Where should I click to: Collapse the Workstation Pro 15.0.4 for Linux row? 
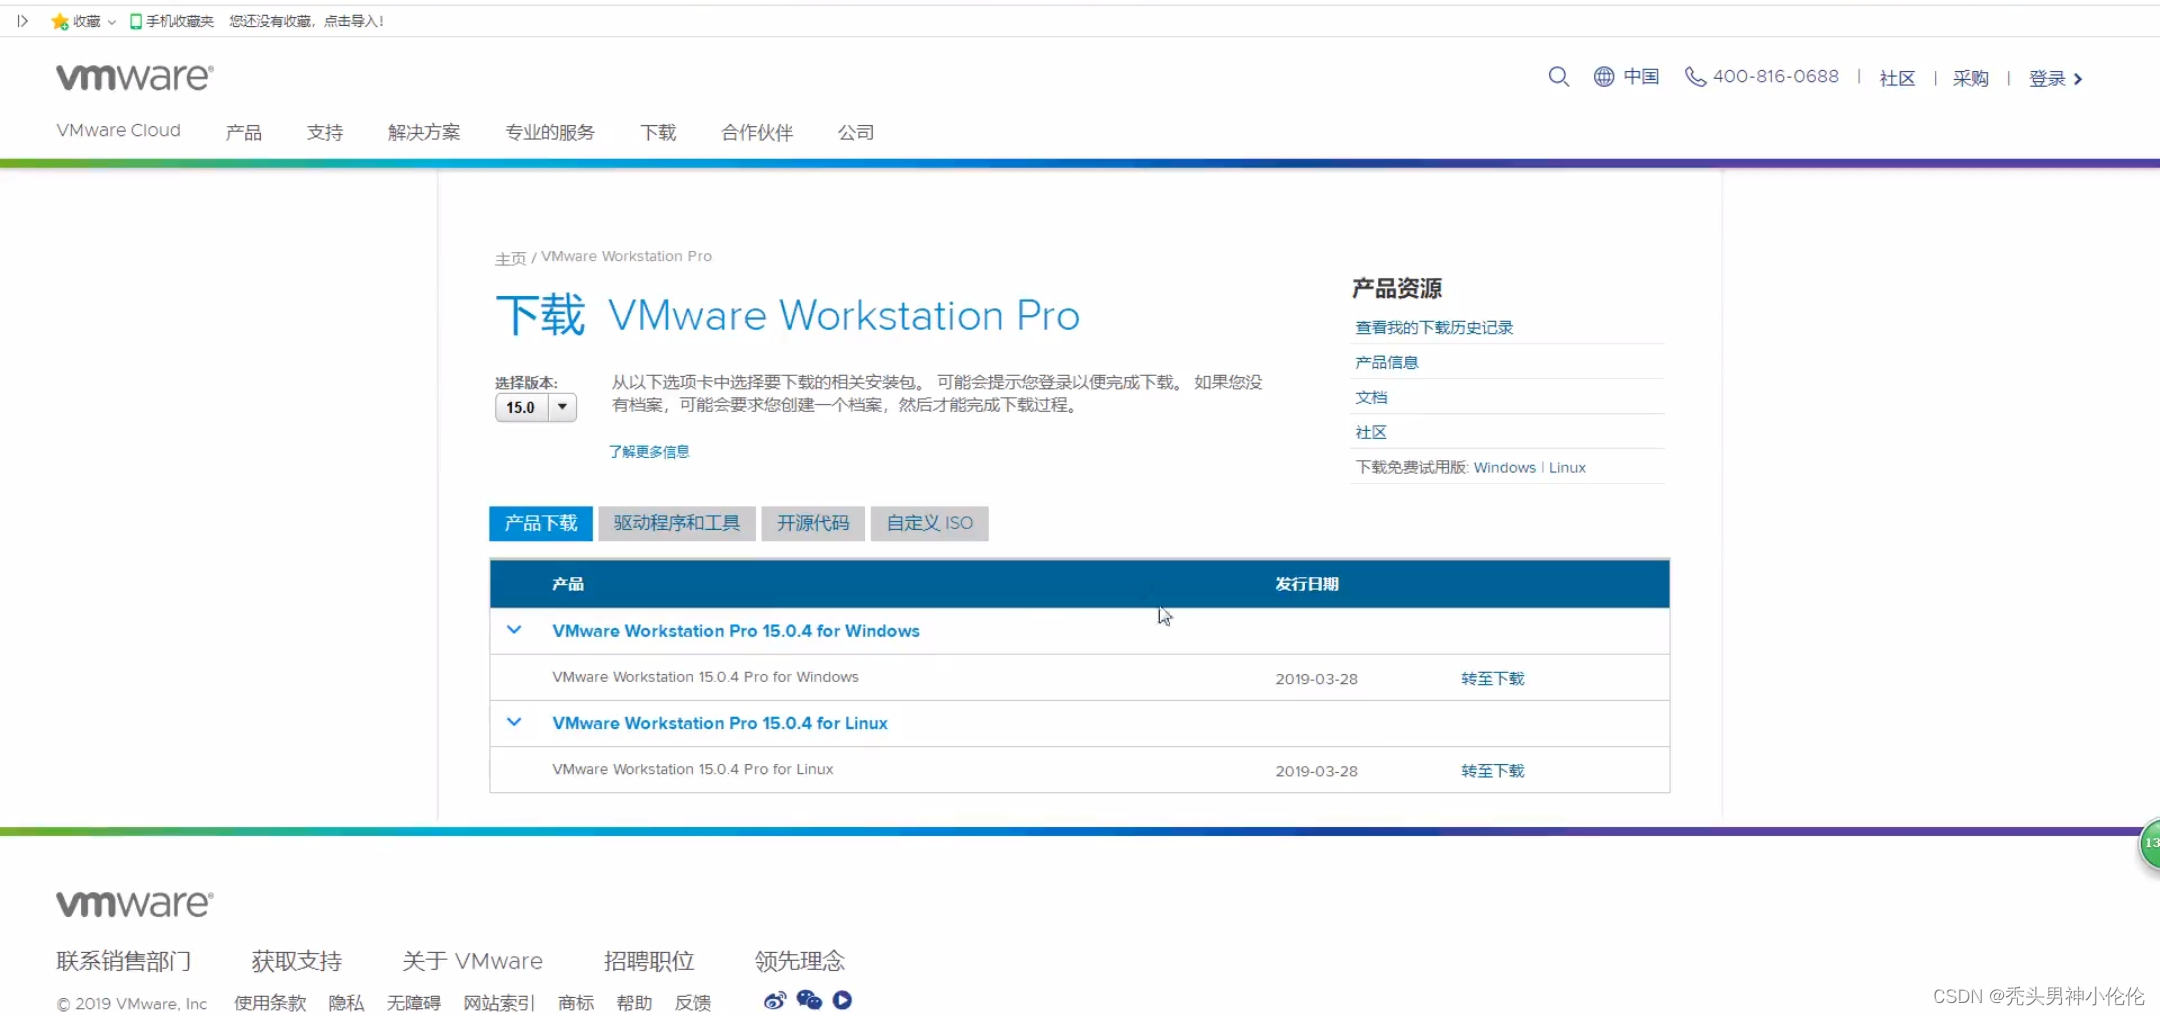pyautogui.click(x=514, y=722)
